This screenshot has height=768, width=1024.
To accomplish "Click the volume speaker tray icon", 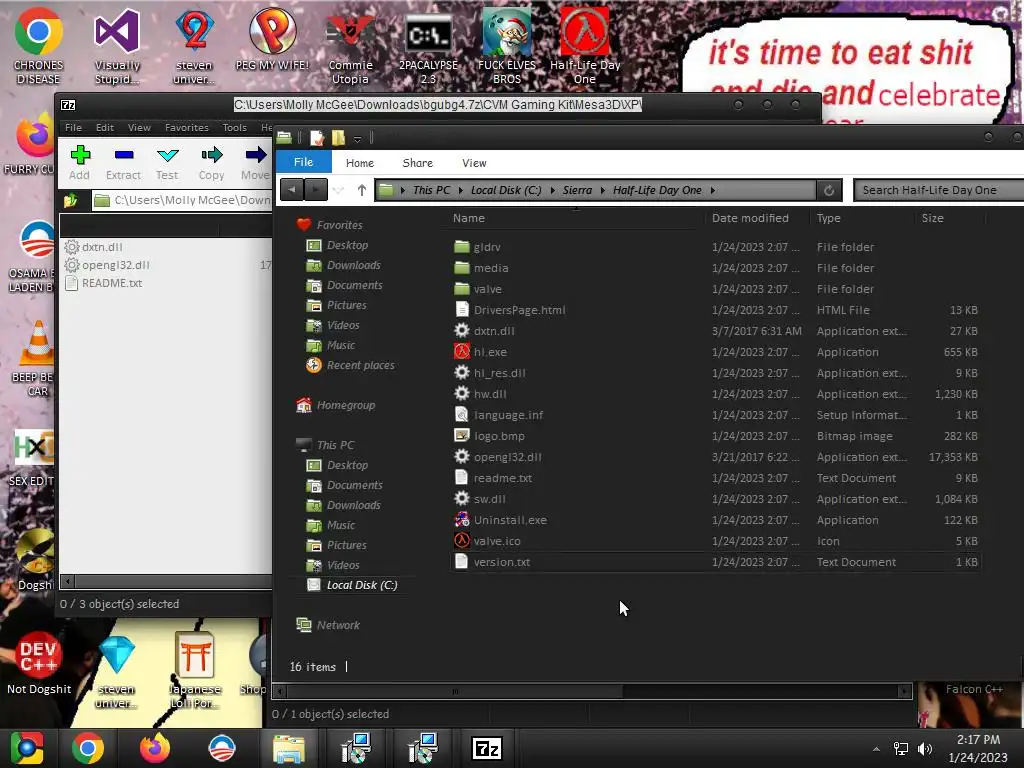I will pyautogui.click(x=925, y=748).
